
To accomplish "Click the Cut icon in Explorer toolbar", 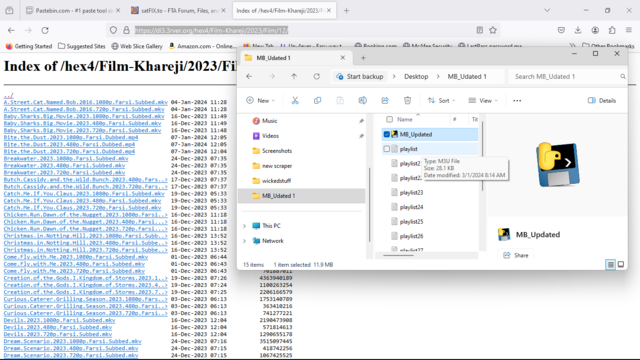I will pos(295,100).
